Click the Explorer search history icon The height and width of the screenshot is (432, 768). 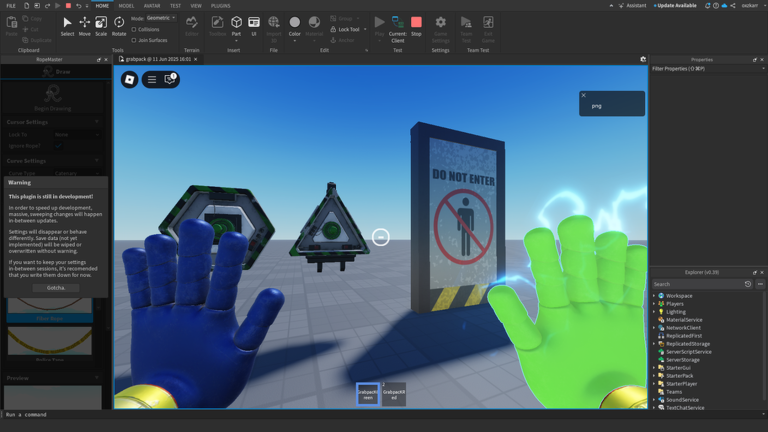(x=747, y=284)
